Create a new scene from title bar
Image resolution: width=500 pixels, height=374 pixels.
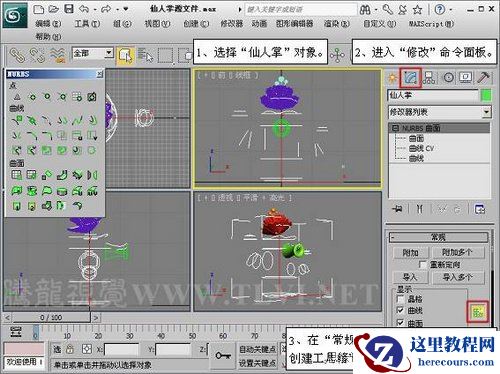pyautogui.click(x=39, y=9)
